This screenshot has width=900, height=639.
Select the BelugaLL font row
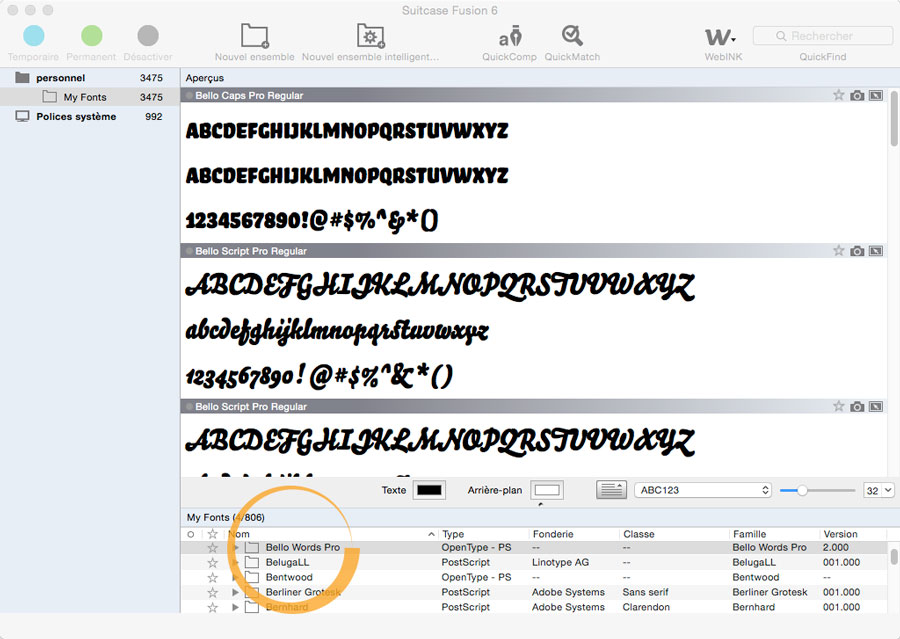(534, 563)
